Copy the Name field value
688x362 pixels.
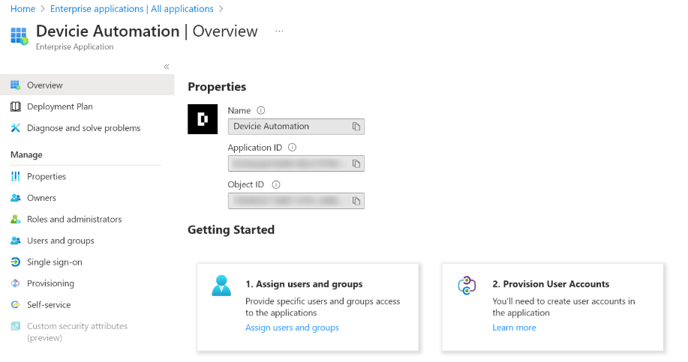(x=356, y=126)
